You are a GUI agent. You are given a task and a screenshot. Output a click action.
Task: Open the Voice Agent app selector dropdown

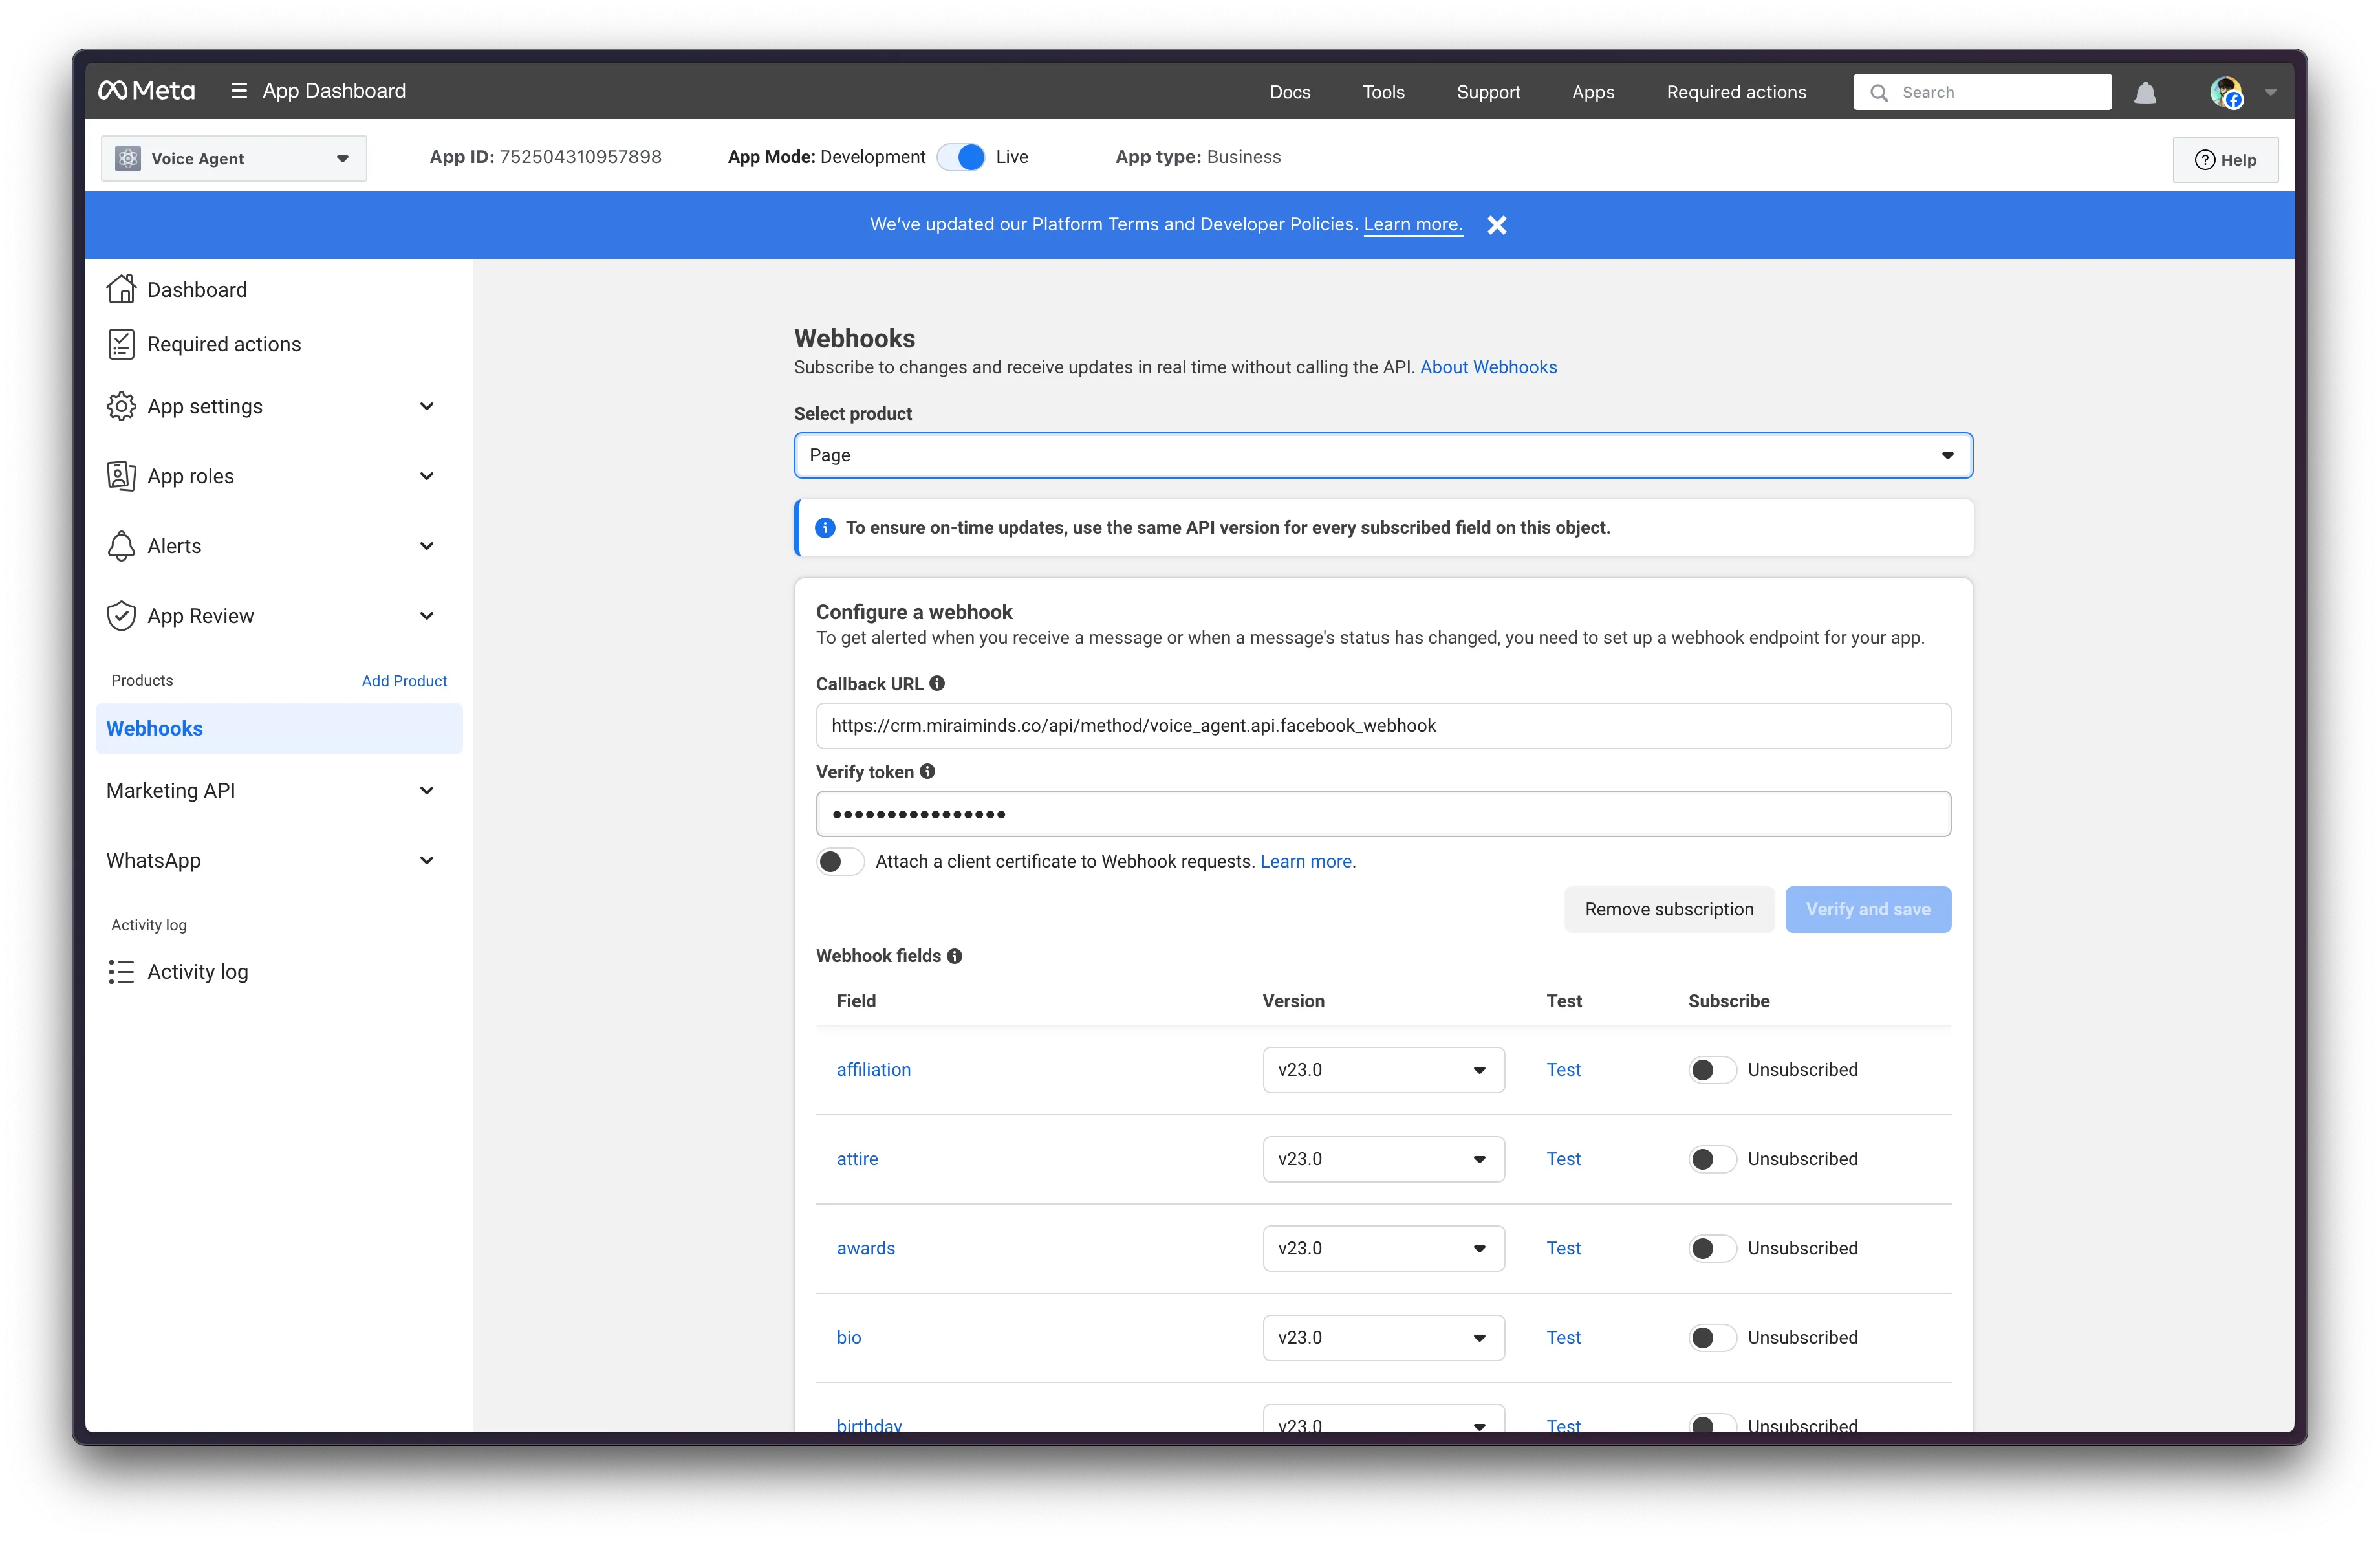[x=234, y=158]
